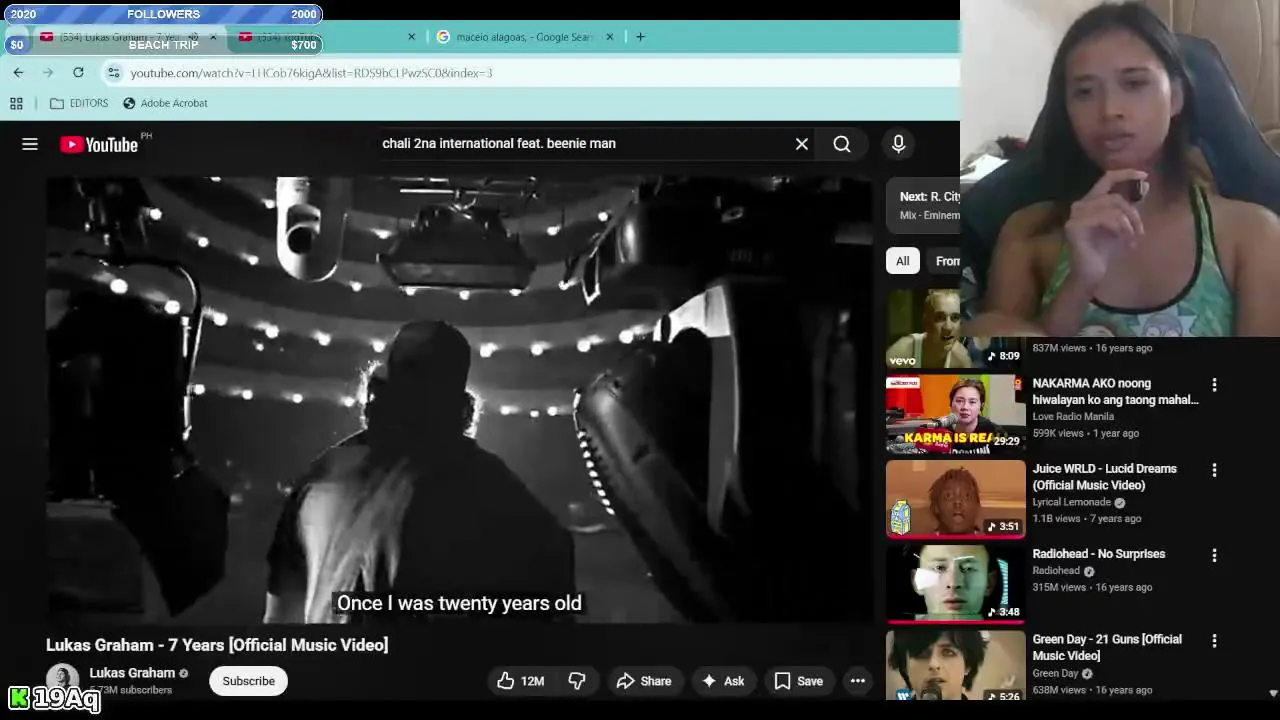Click the video title 7 Years text
The width and height of the screenshot is (1280, 720).
pyautogui.click(x=217, y=645)
